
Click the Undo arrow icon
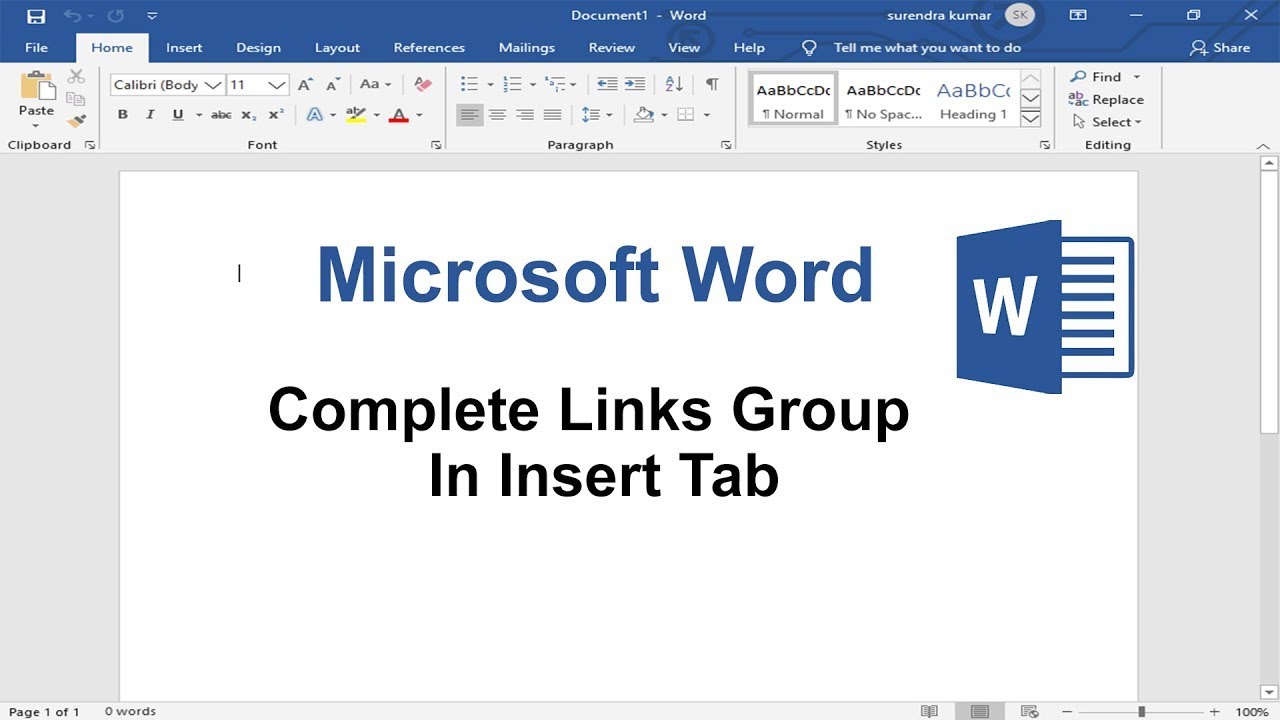click(x=72, y=16)
